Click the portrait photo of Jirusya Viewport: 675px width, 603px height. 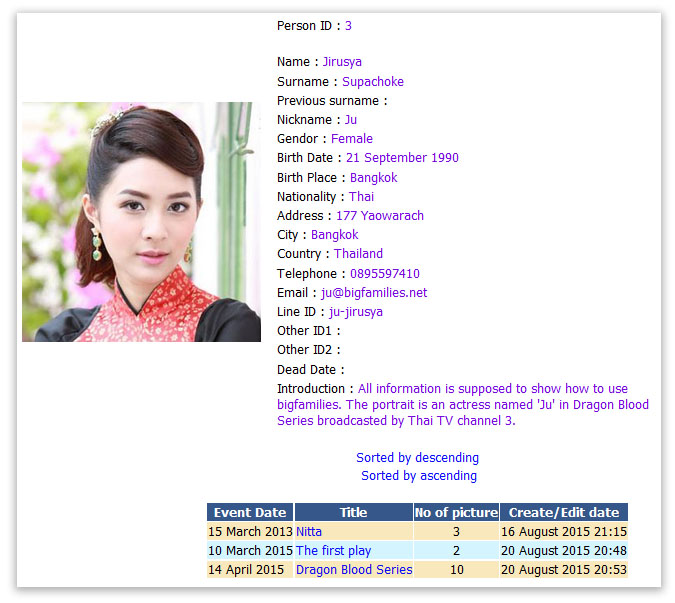click(x=141, y=222)
